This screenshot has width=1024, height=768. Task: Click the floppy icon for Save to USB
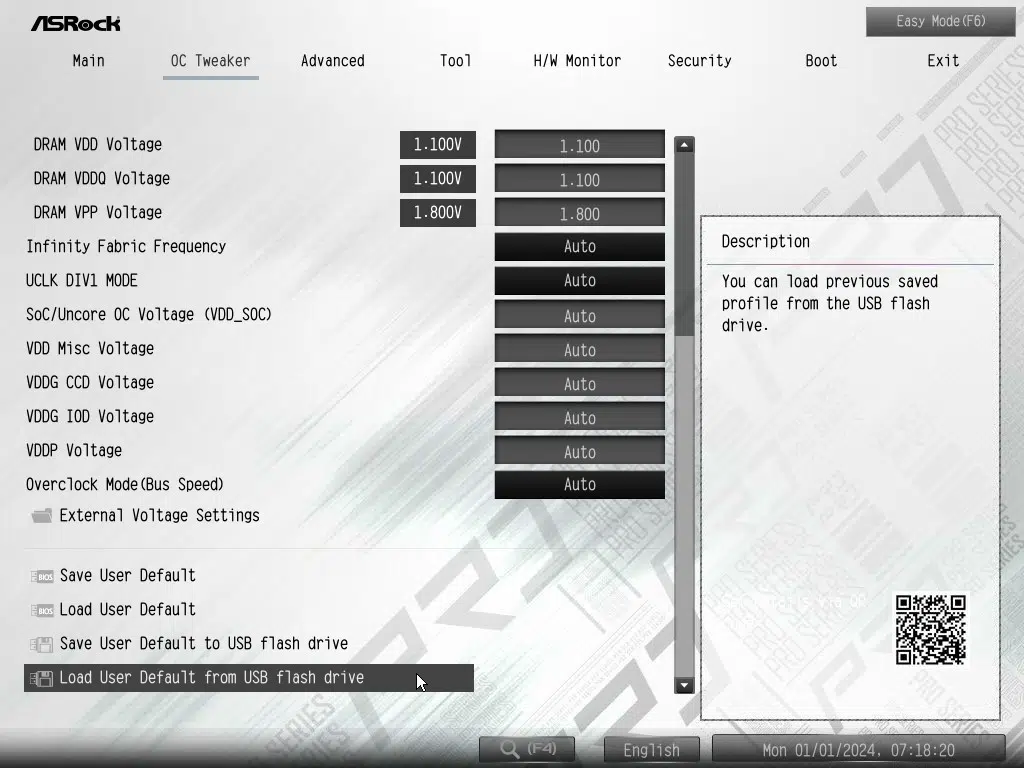(x=42, y=644)
